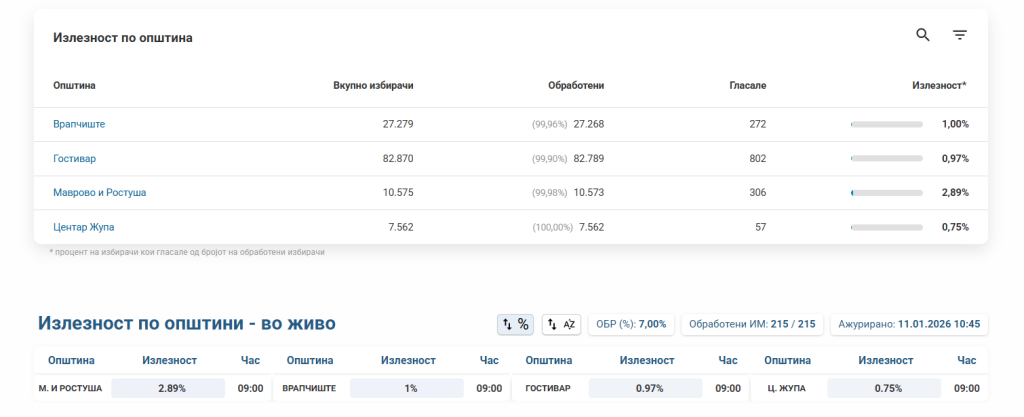Screen dimensions: 1024x417
Task: Click the Ажурирано timestamp badge
Action: (x=909, y=324)
